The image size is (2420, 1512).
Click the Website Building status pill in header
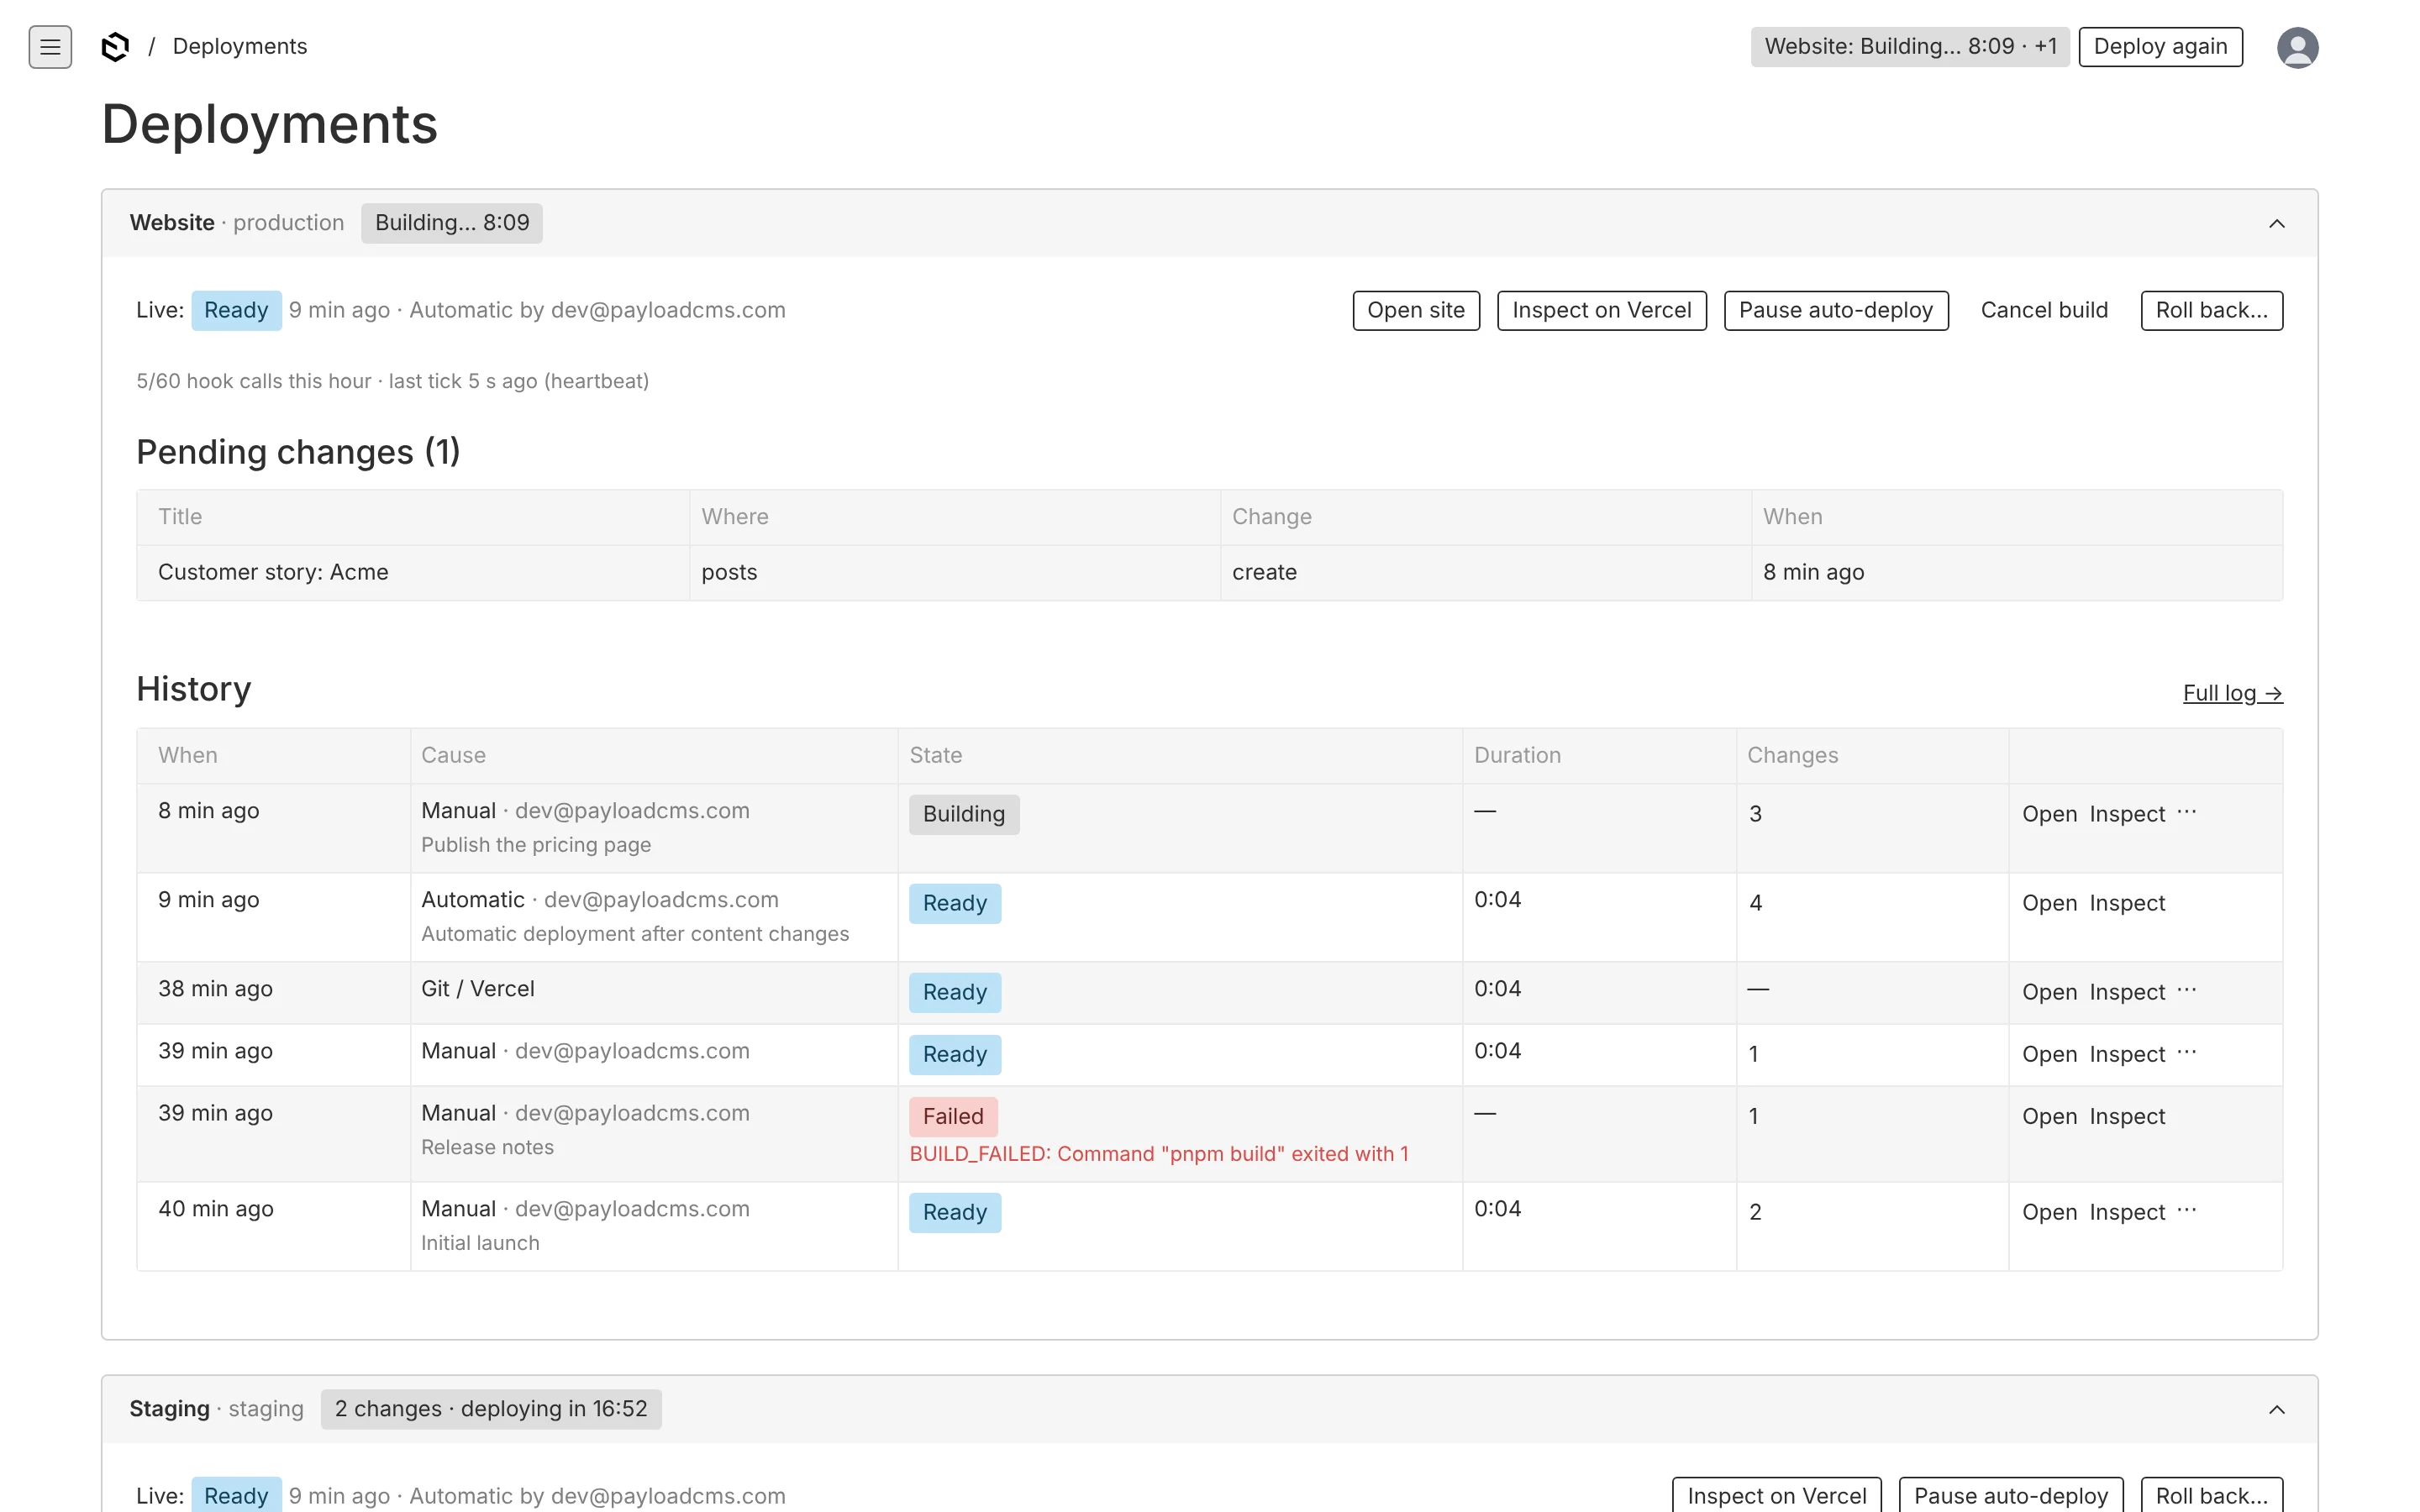click(1909, 47)
